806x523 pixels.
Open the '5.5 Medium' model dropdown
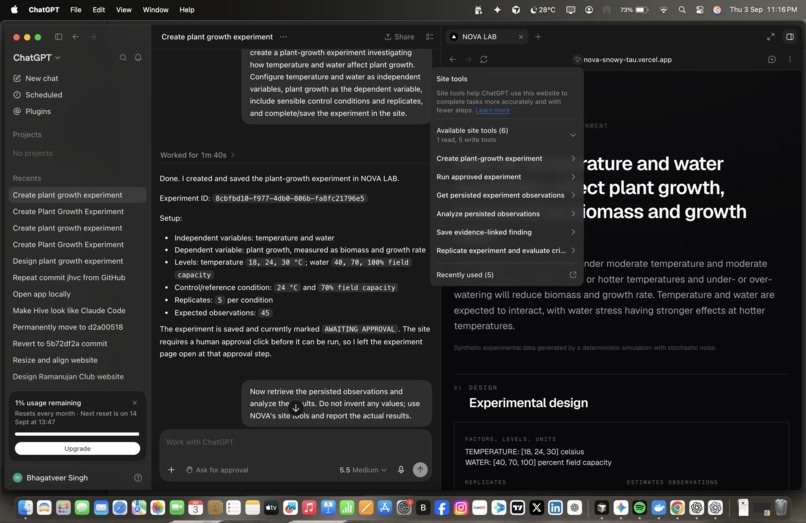click(x=362, y=470)
